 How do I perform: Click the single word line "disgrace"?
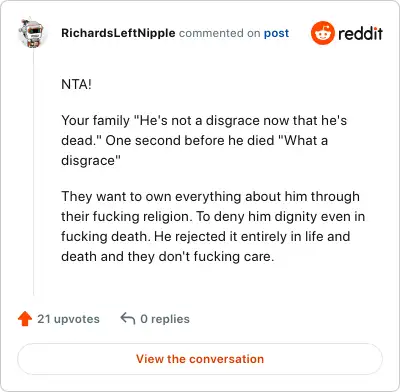click(91, 161)
